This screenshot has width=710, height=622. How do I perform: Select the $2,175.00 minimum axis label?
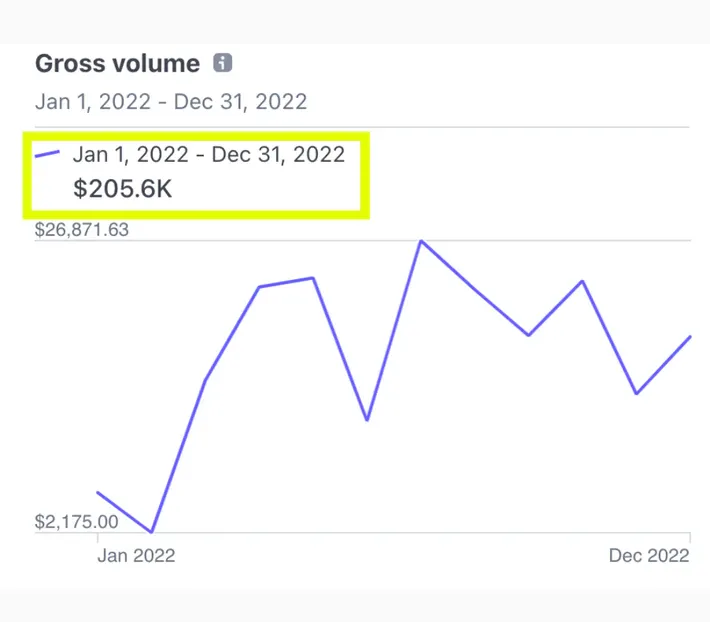[76, 522]
